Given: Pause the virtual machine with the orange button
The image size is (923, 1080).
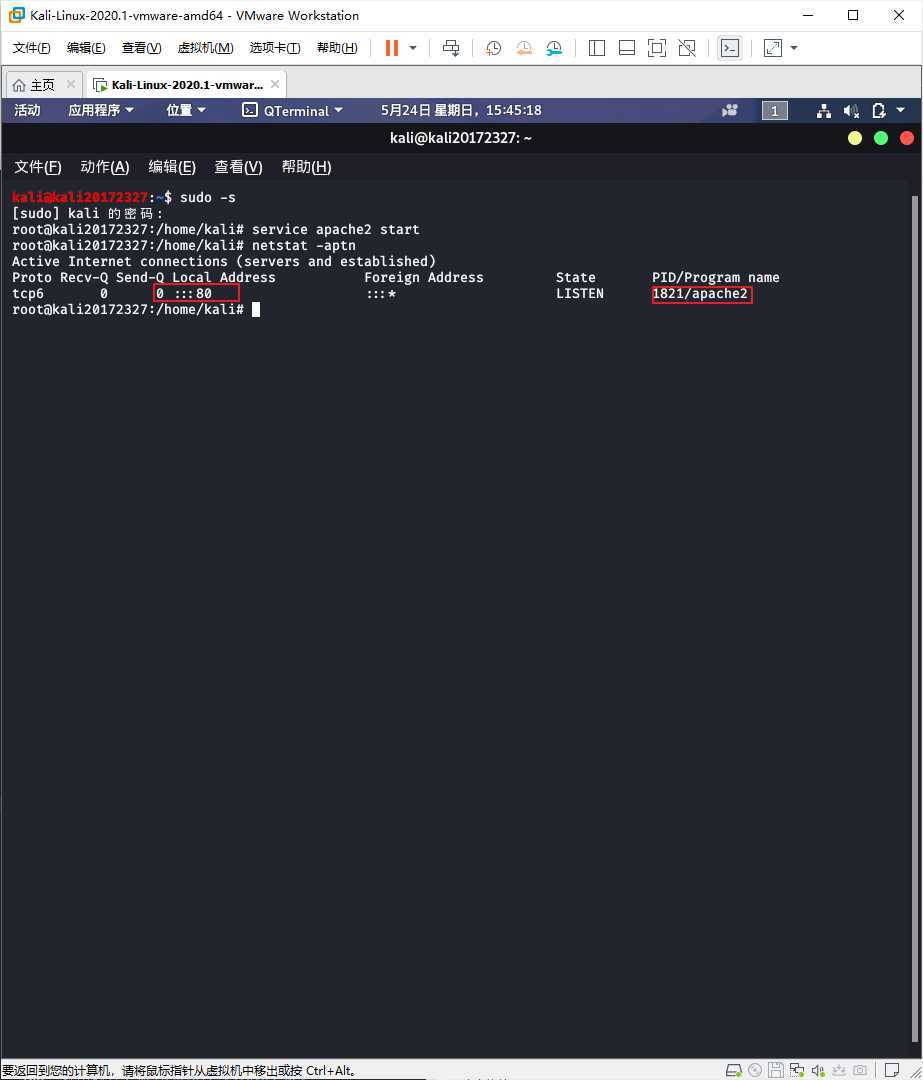Looking at the screenshot, I should 391,48.
